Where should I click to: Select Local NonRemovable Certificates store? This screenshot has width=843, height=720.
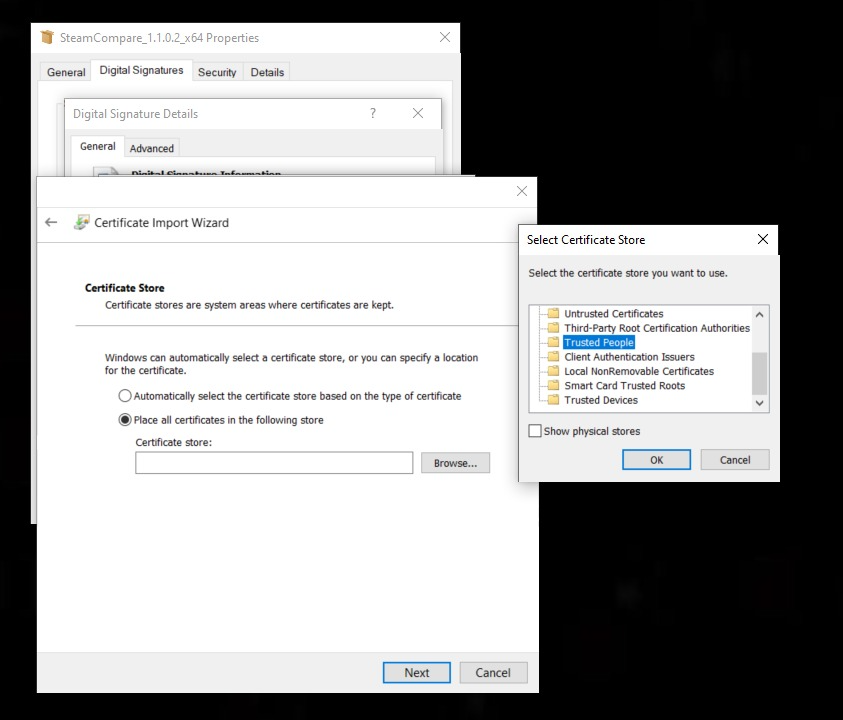[639, 371]
